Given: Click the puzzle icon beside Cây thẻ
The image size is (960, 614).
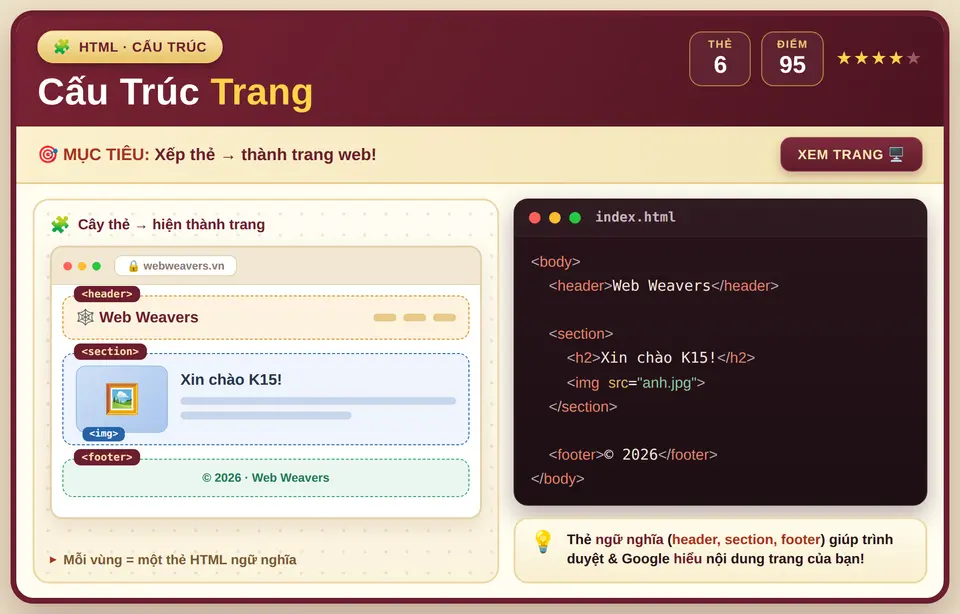Looking at the screenshot, I should tap(60, 225).
